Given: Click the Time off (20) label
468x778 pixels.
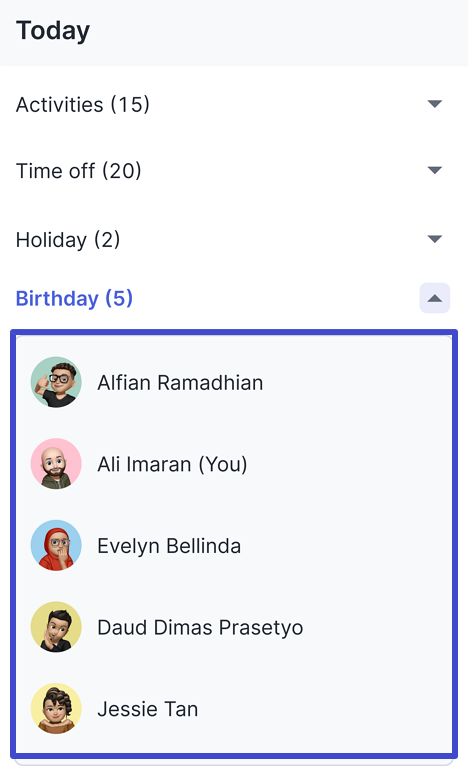Looking at the screenshot, I should (x=79, y=171).
